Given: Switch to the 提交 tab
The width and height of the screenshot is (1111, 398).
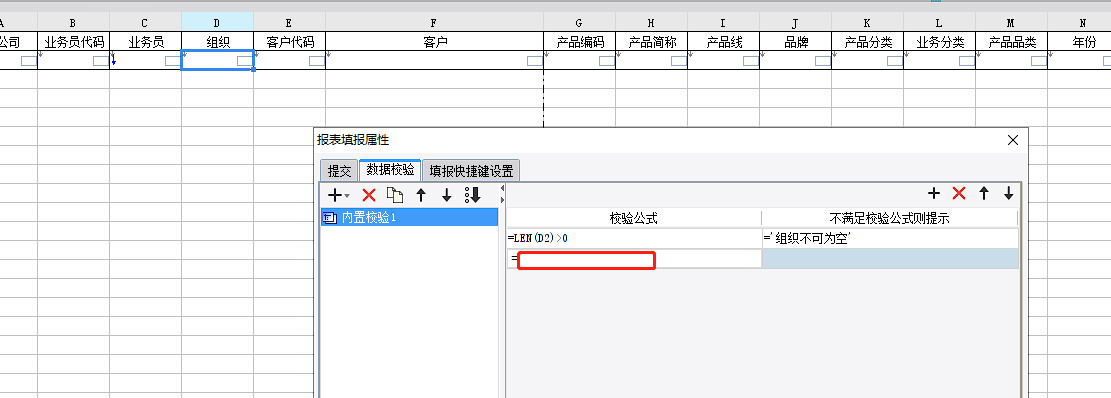Looking at the screenshot, I should [x=339, y=171].
